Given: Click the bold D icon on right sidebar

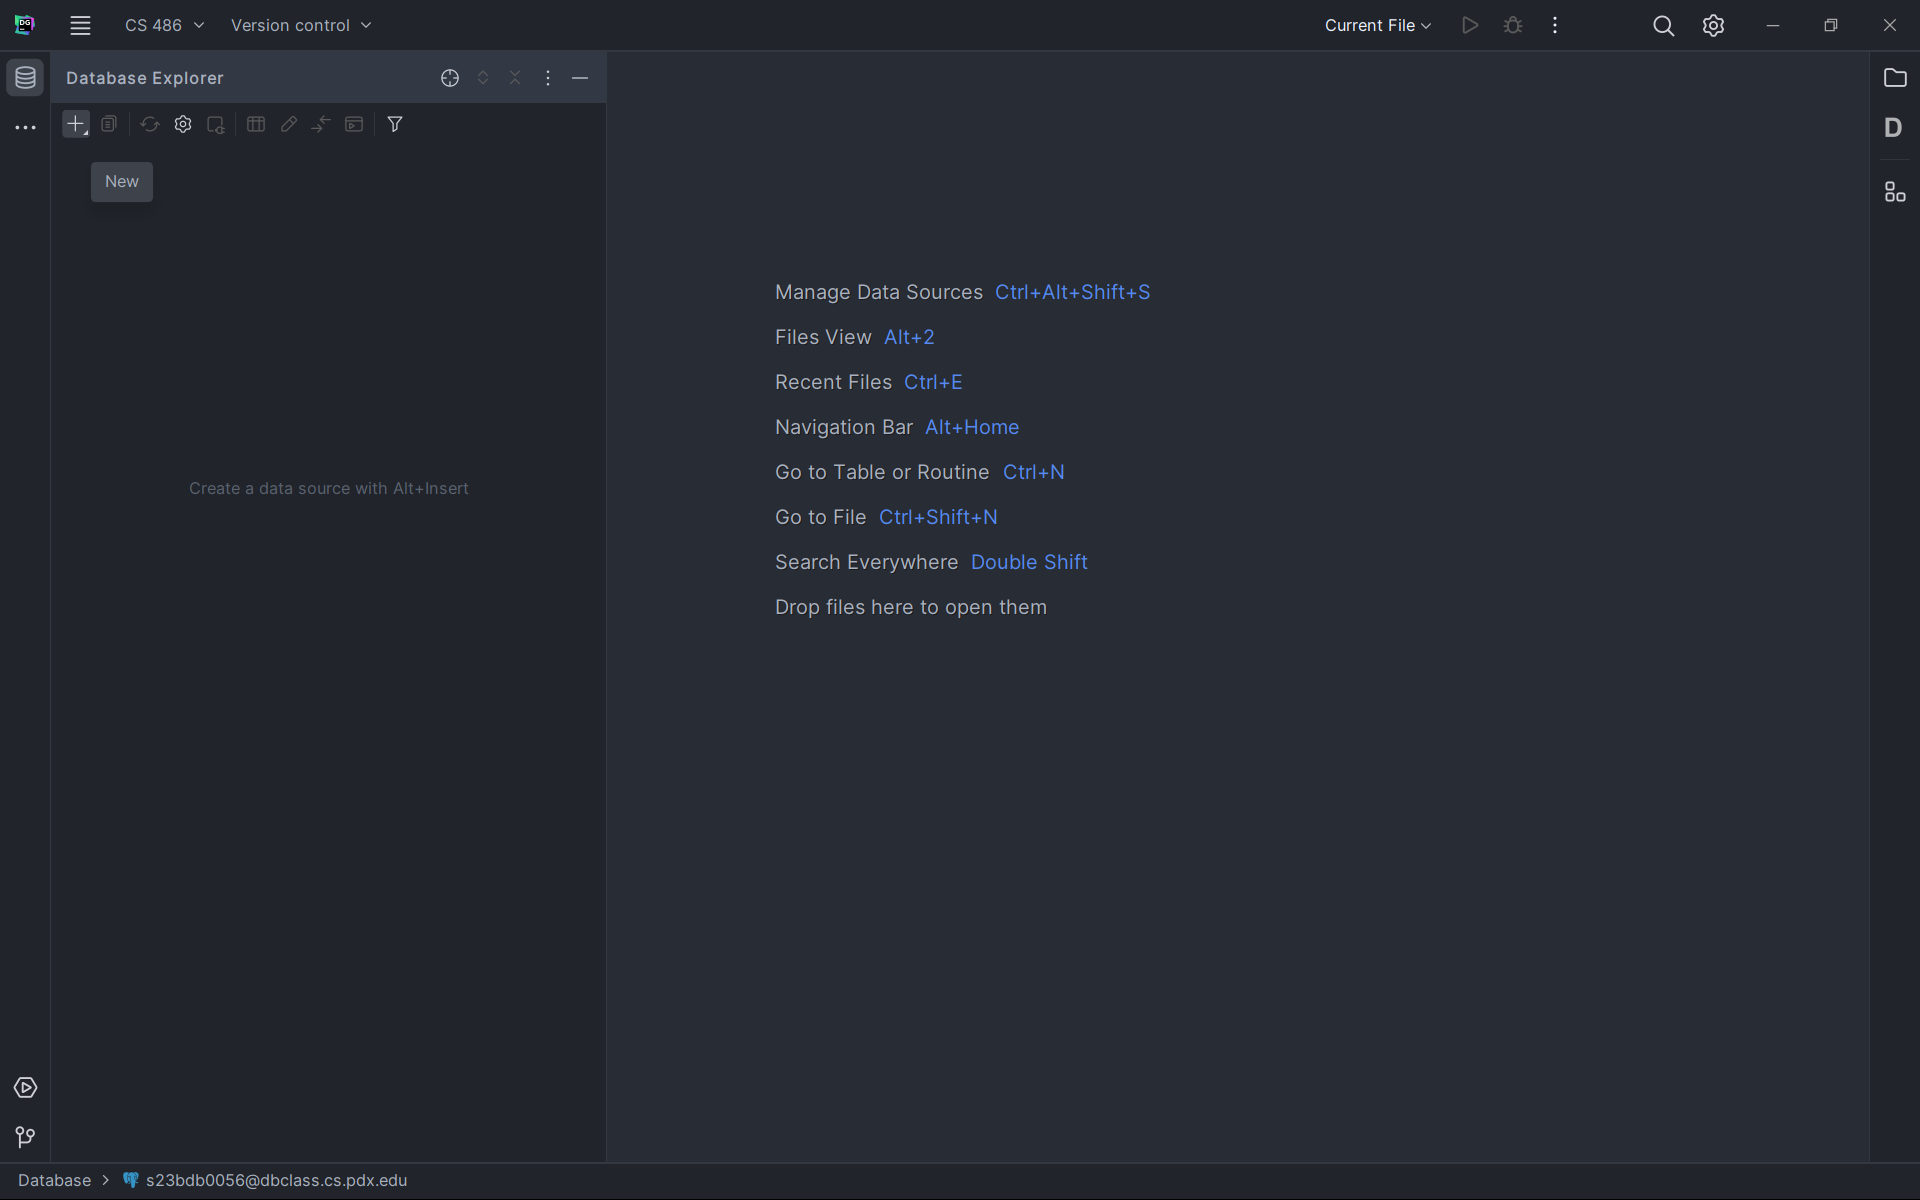Looking at the screenshot, I should [x=1893, y=128].
